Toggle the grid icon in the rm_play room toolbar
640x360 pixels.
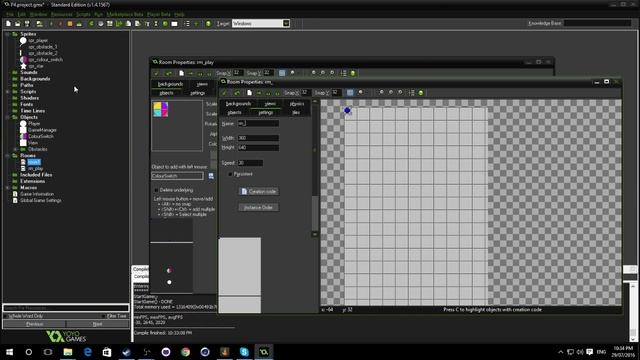tap(282, 73)
